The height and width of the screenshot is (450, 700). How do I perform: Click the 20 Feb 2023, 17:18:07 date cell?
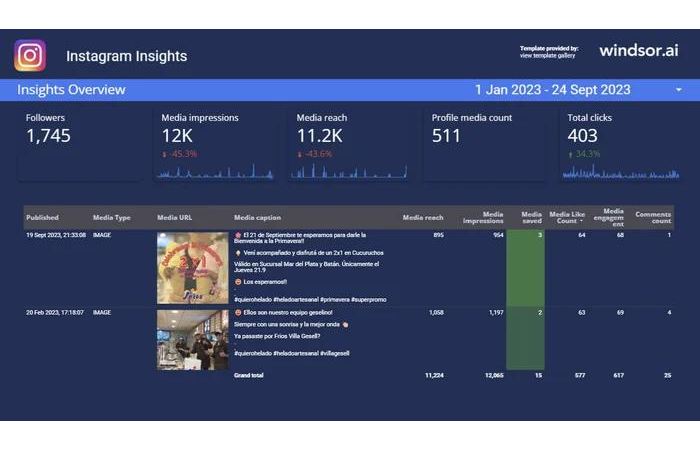click(55, 312)
